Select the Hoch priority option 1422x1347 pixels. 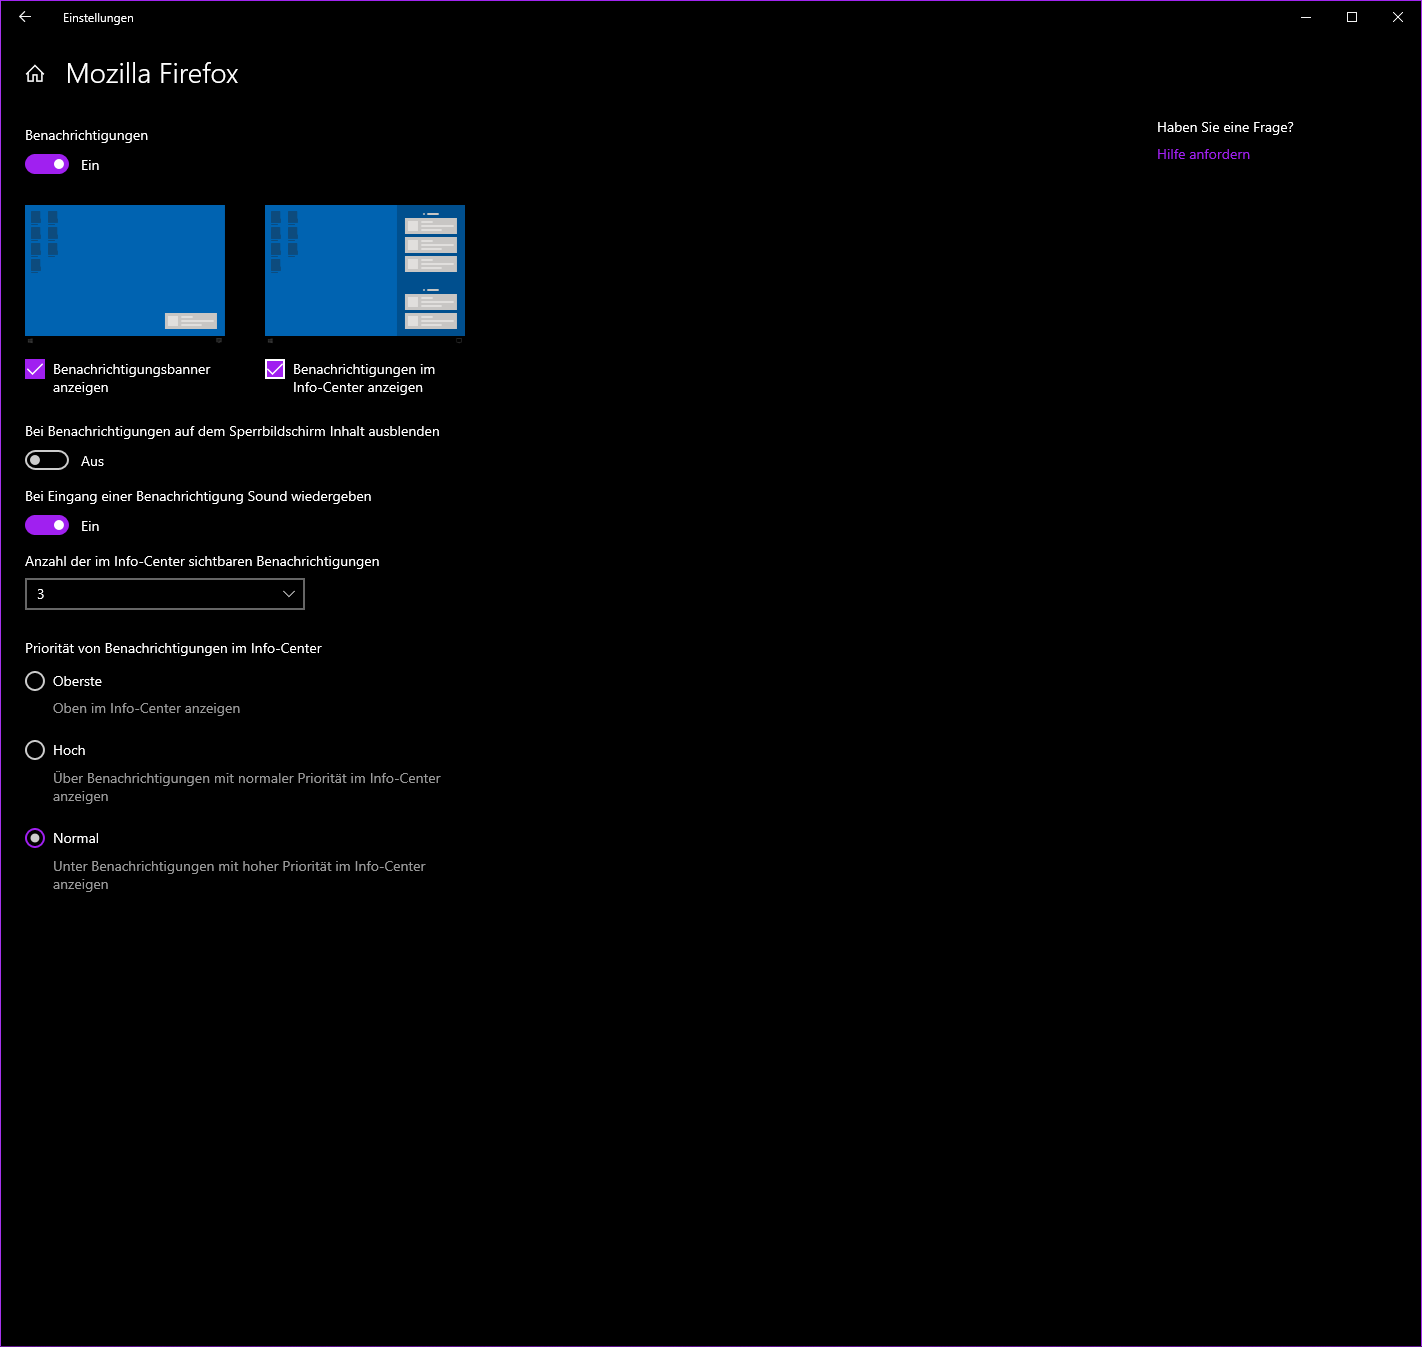pyautogui.click(x=35, y=750)
